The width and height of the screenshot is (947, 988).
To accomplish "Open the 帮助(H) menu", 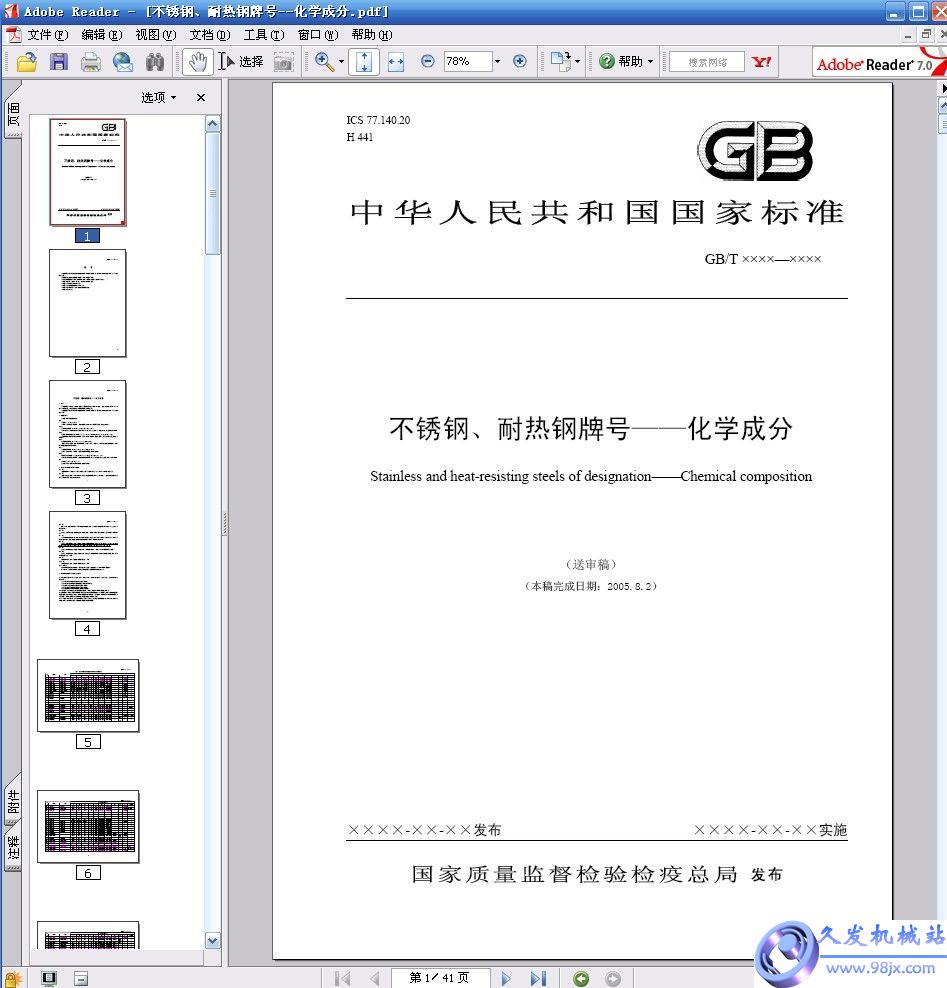I will tap(372, 35).
